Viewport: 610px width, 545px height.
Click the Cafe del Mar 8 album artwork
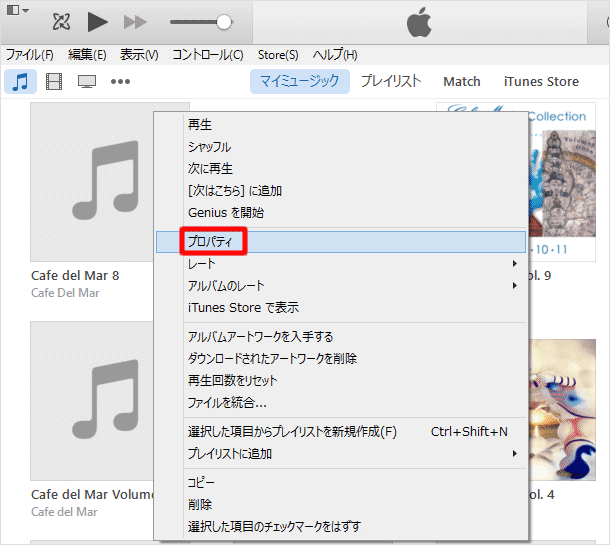click(92, 182)
